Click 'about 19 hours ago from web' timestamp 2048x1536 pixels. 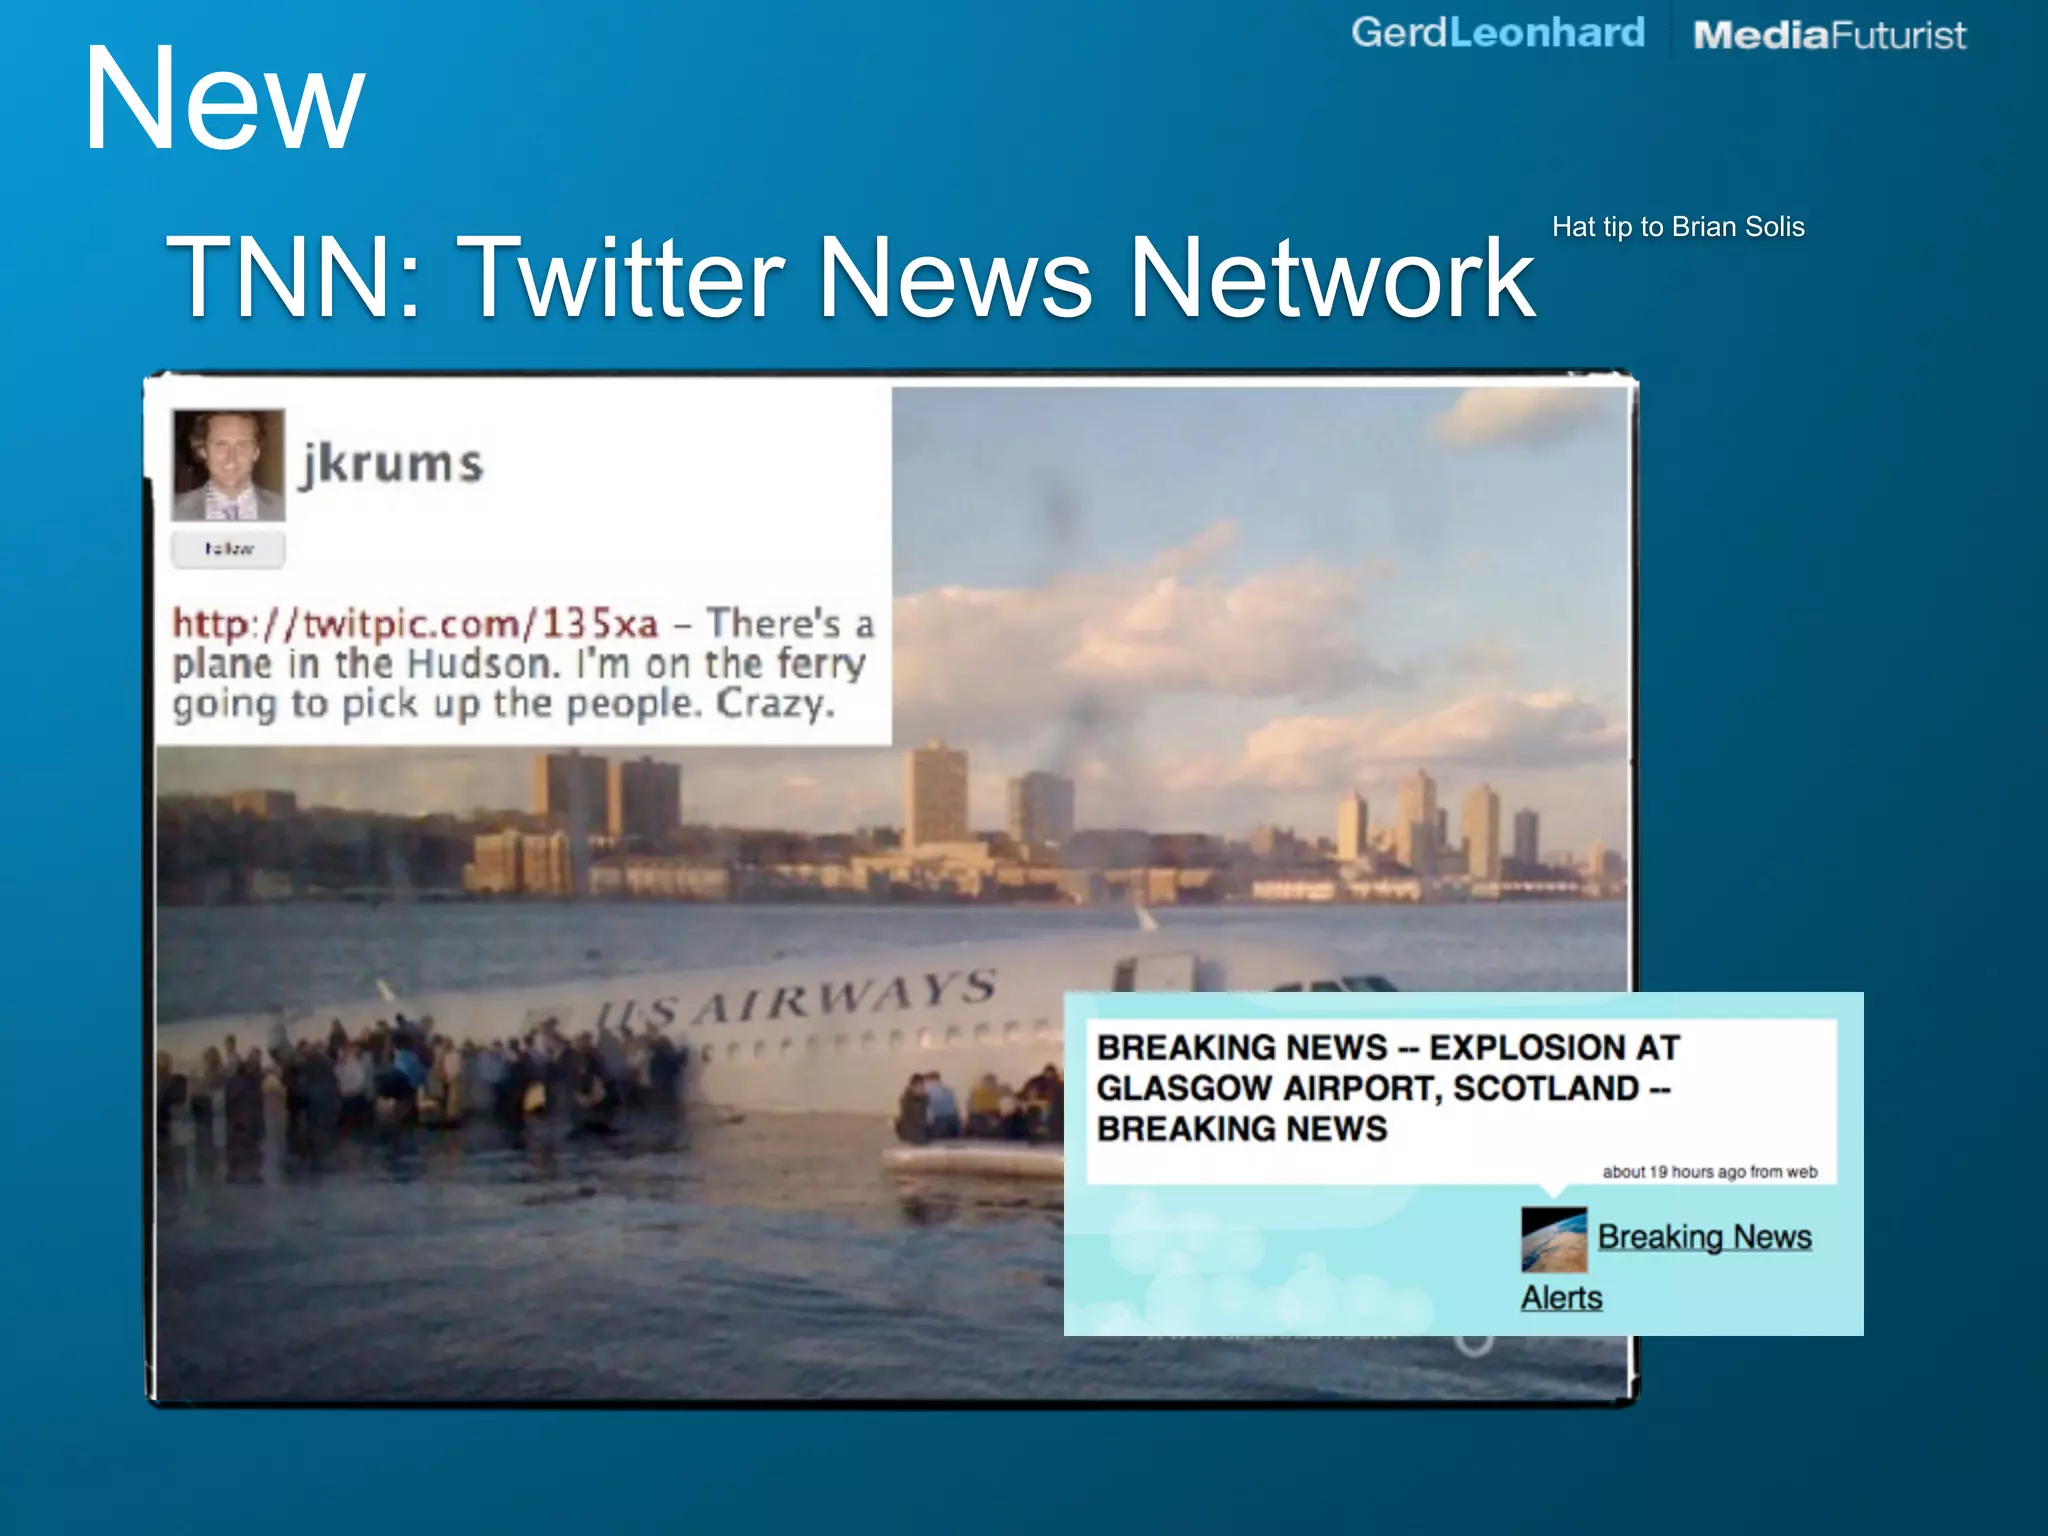tap(1710, 1172)
